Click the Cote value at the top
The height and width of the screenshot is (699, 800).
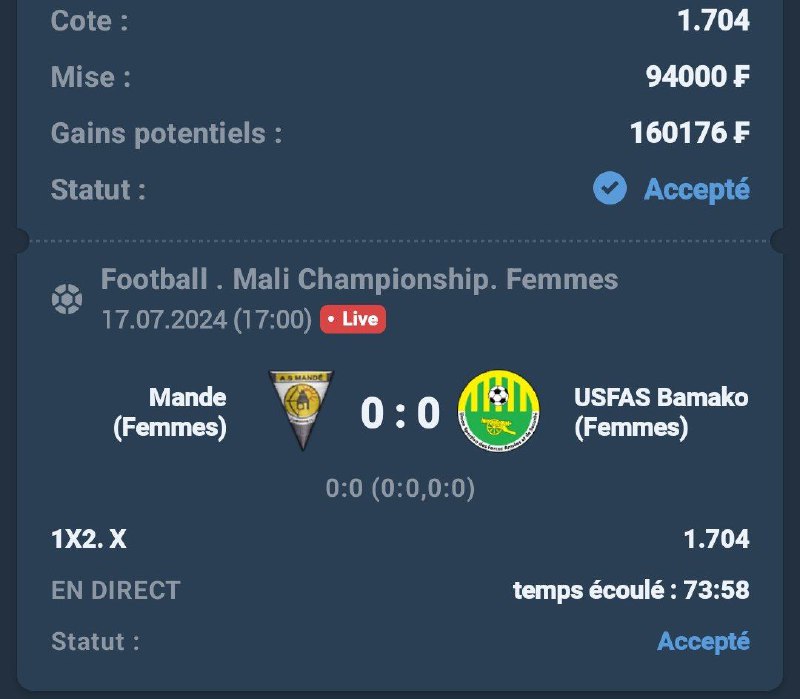pos(713,21)
